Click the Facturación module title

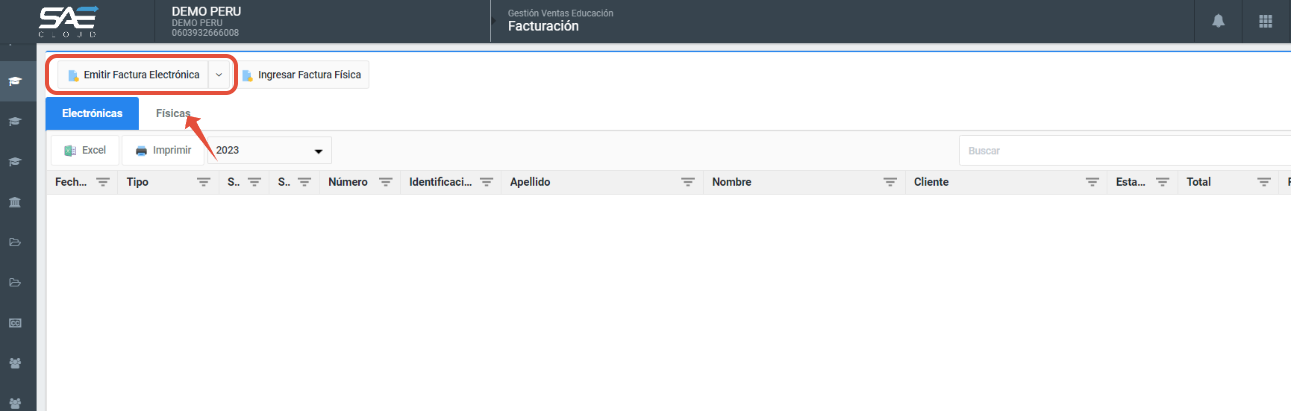(x=543, y=27)
